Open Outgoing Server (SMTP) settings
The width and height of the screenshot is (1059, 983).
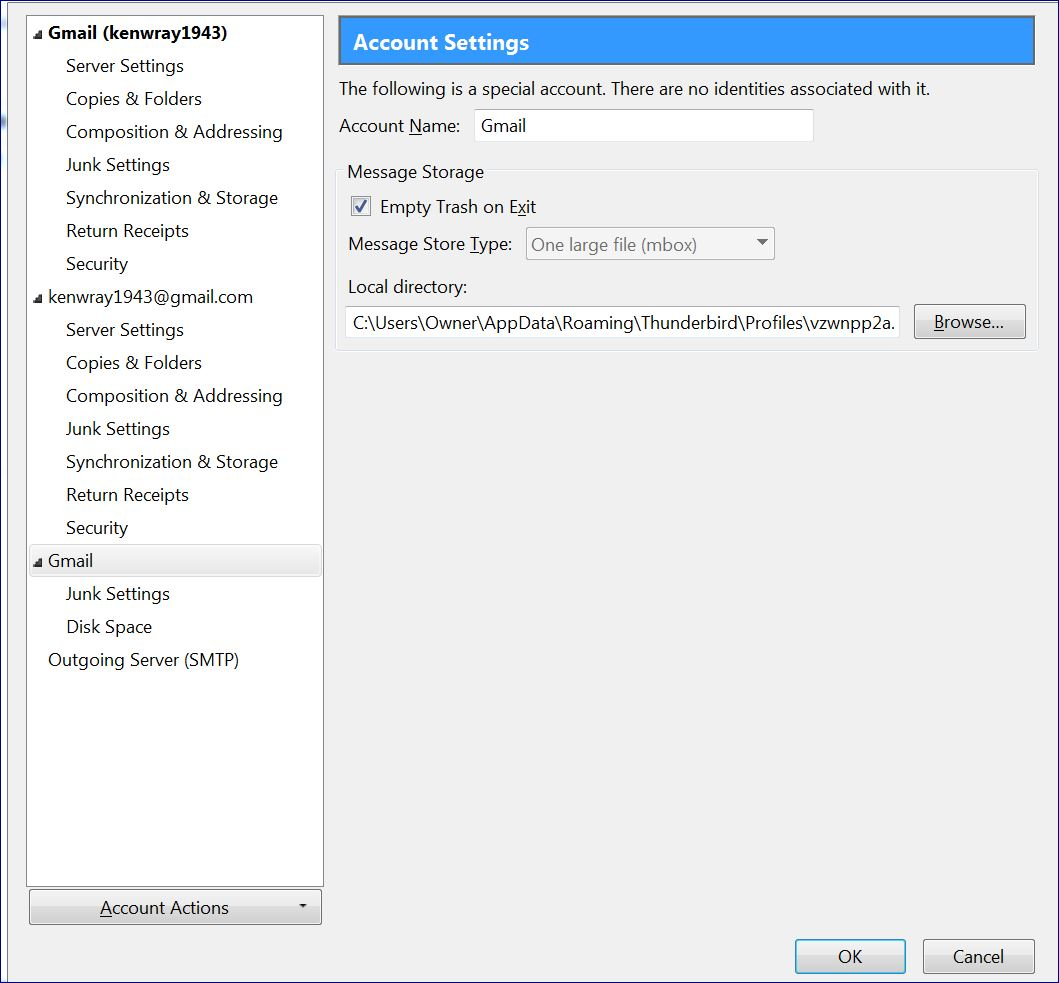[x=143, y=660]
